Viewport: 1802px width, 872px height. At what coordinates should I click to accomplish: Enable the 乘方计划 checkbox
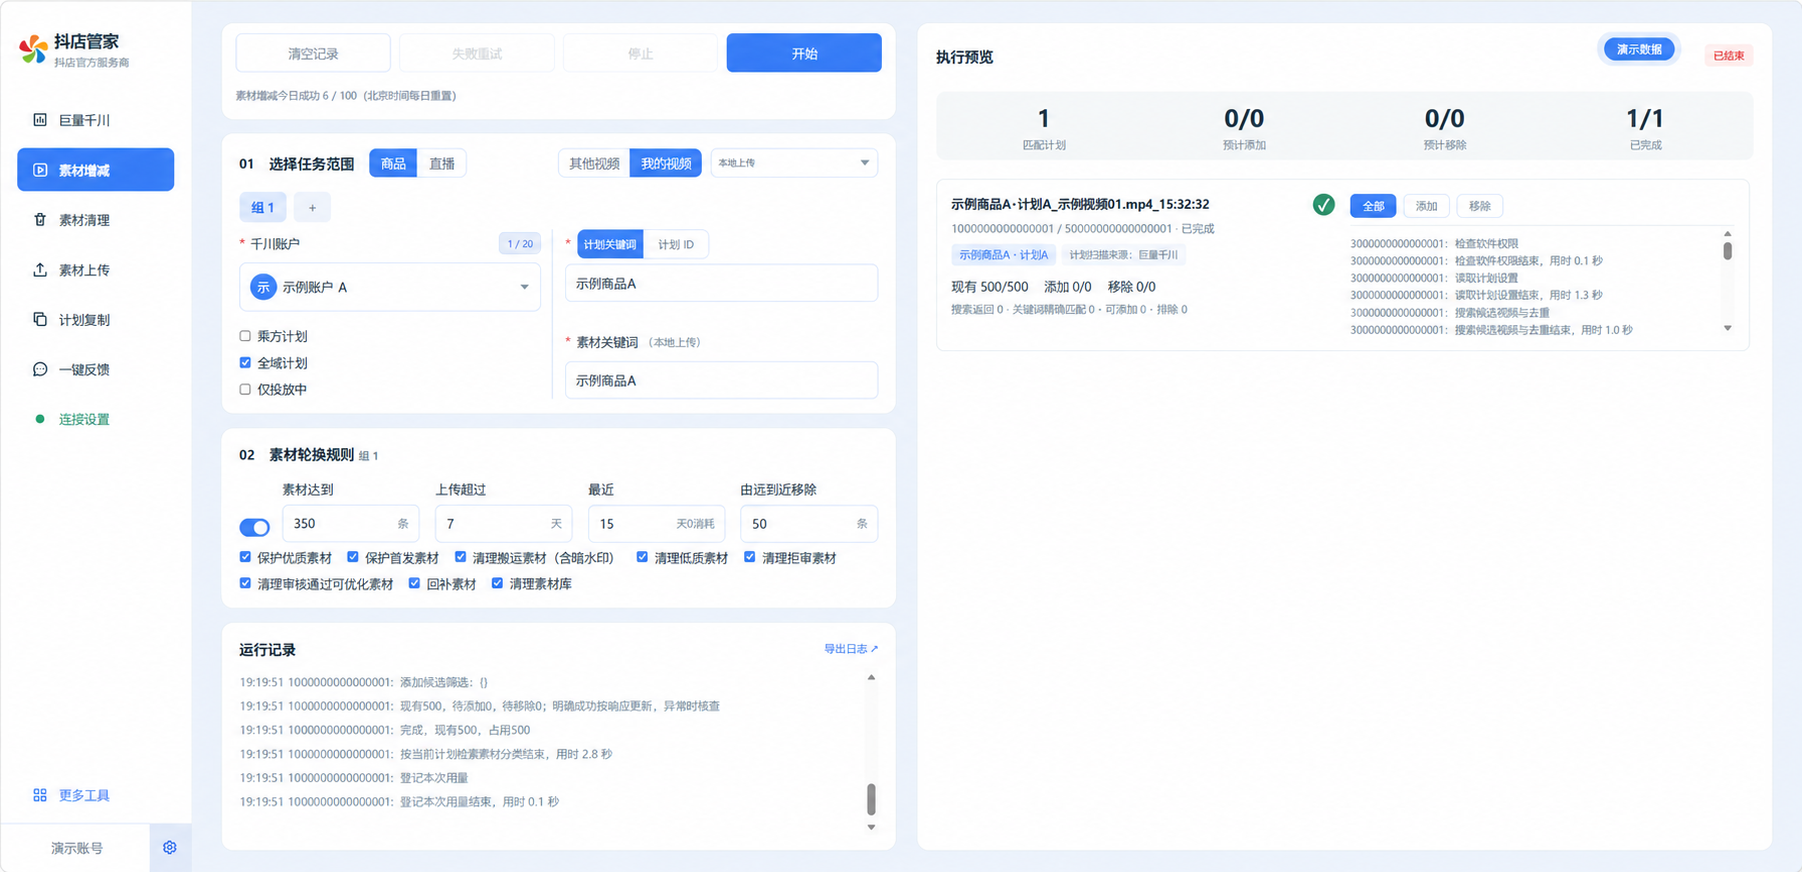[245, 336]
